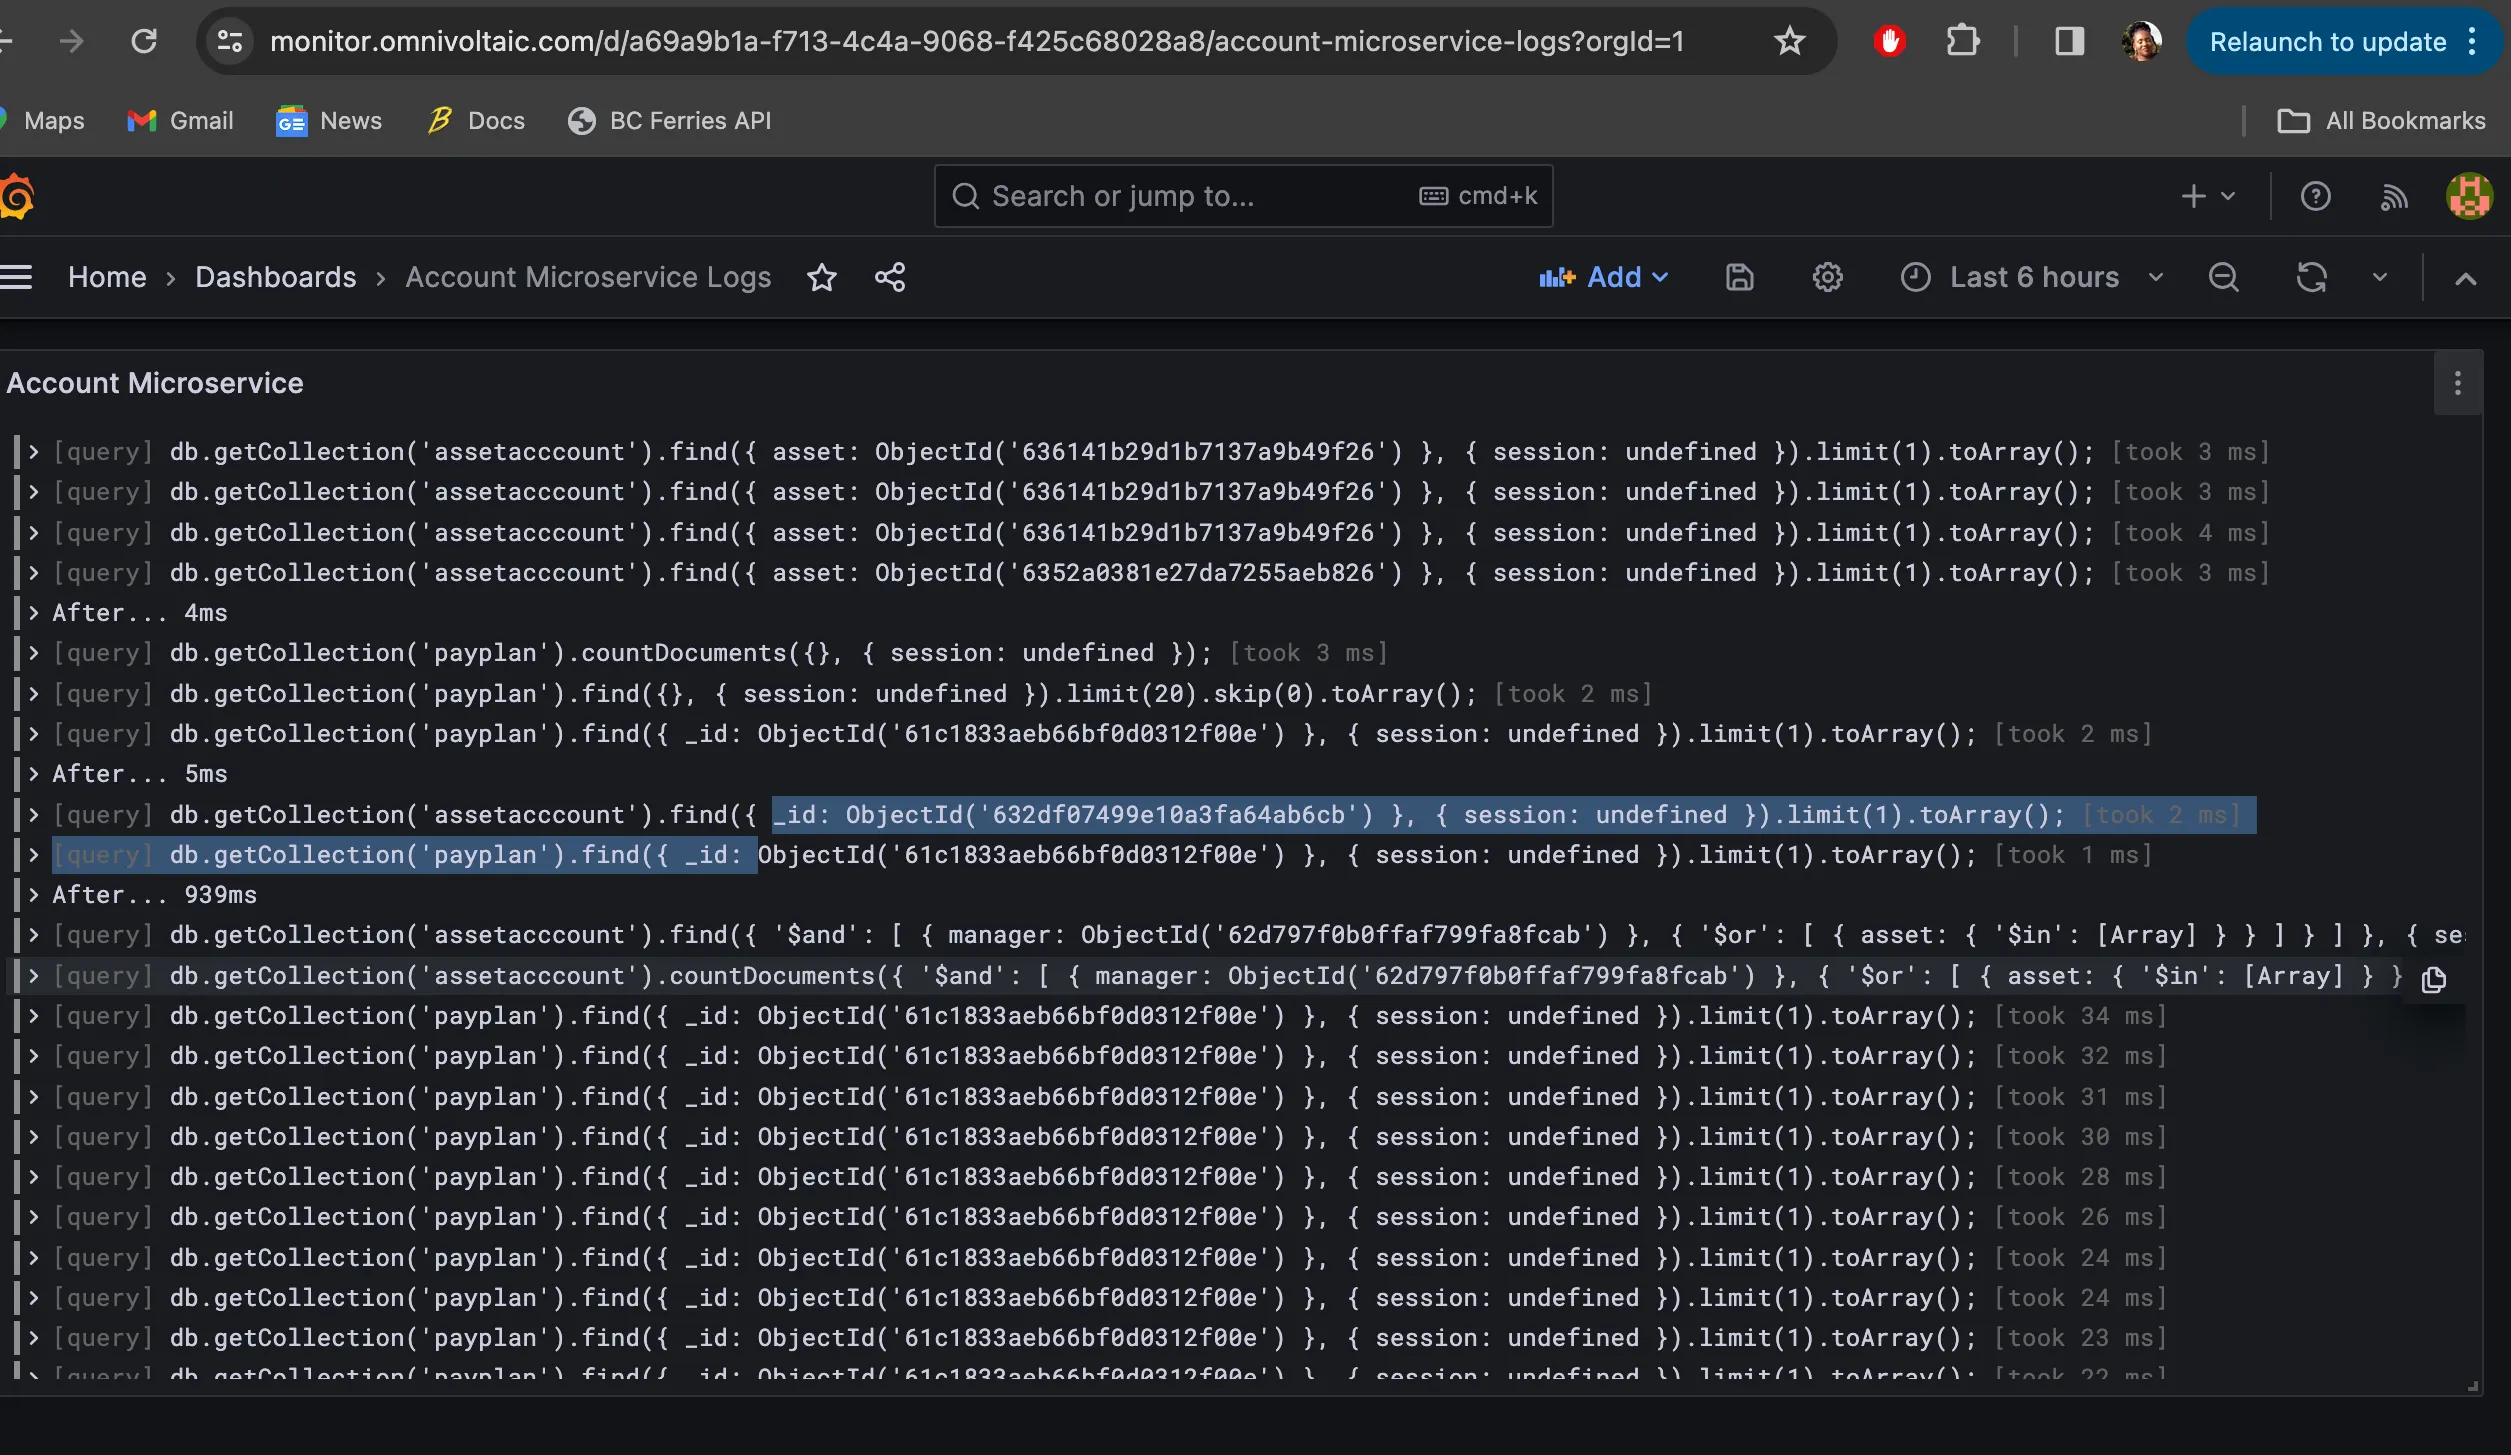
Task: Open dashboard settings via gear icon
Action: point(1827,277)
